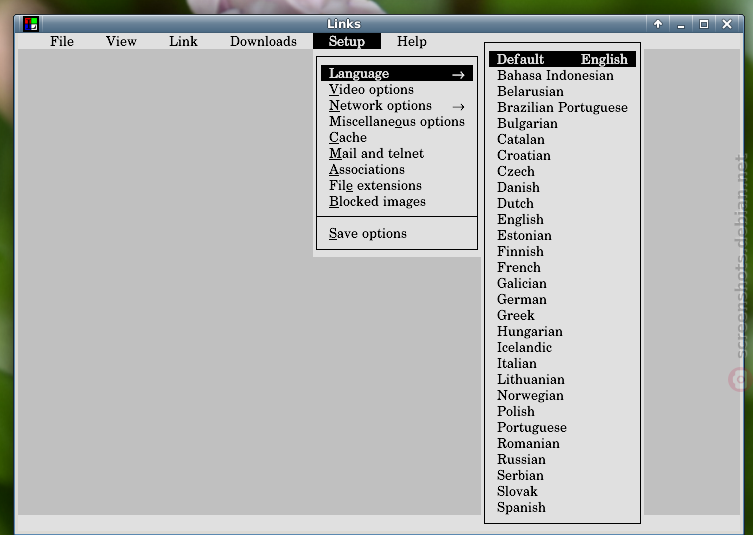Select Finnish language

pos(562,251)
